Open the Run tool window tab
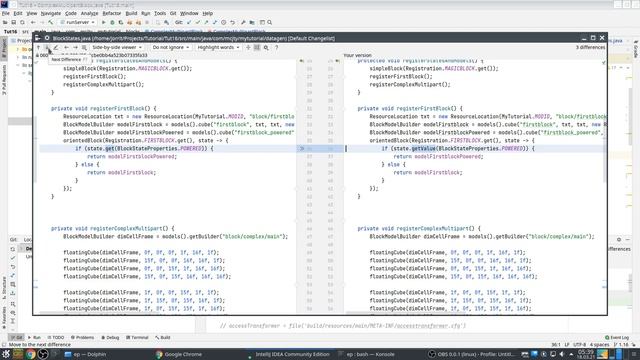 click(x=34, y=338)
